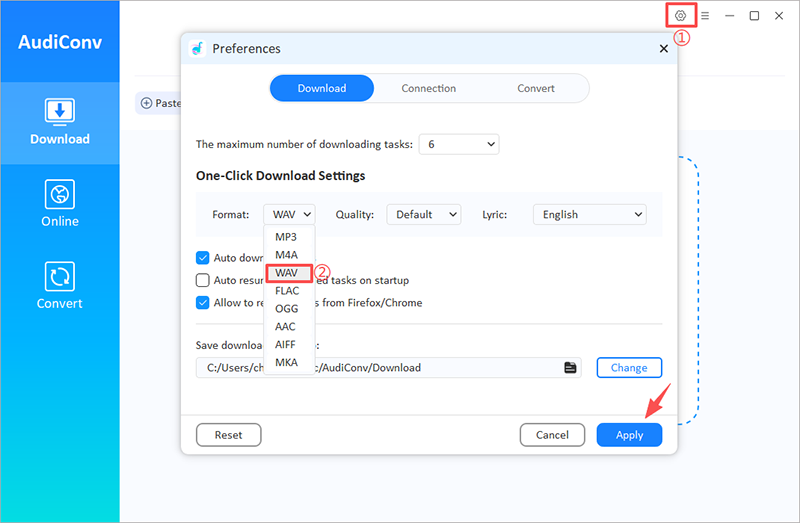Screen dimensions: 800x523
Task: Open settings gear icon in title bar
Action: point(680,16)
